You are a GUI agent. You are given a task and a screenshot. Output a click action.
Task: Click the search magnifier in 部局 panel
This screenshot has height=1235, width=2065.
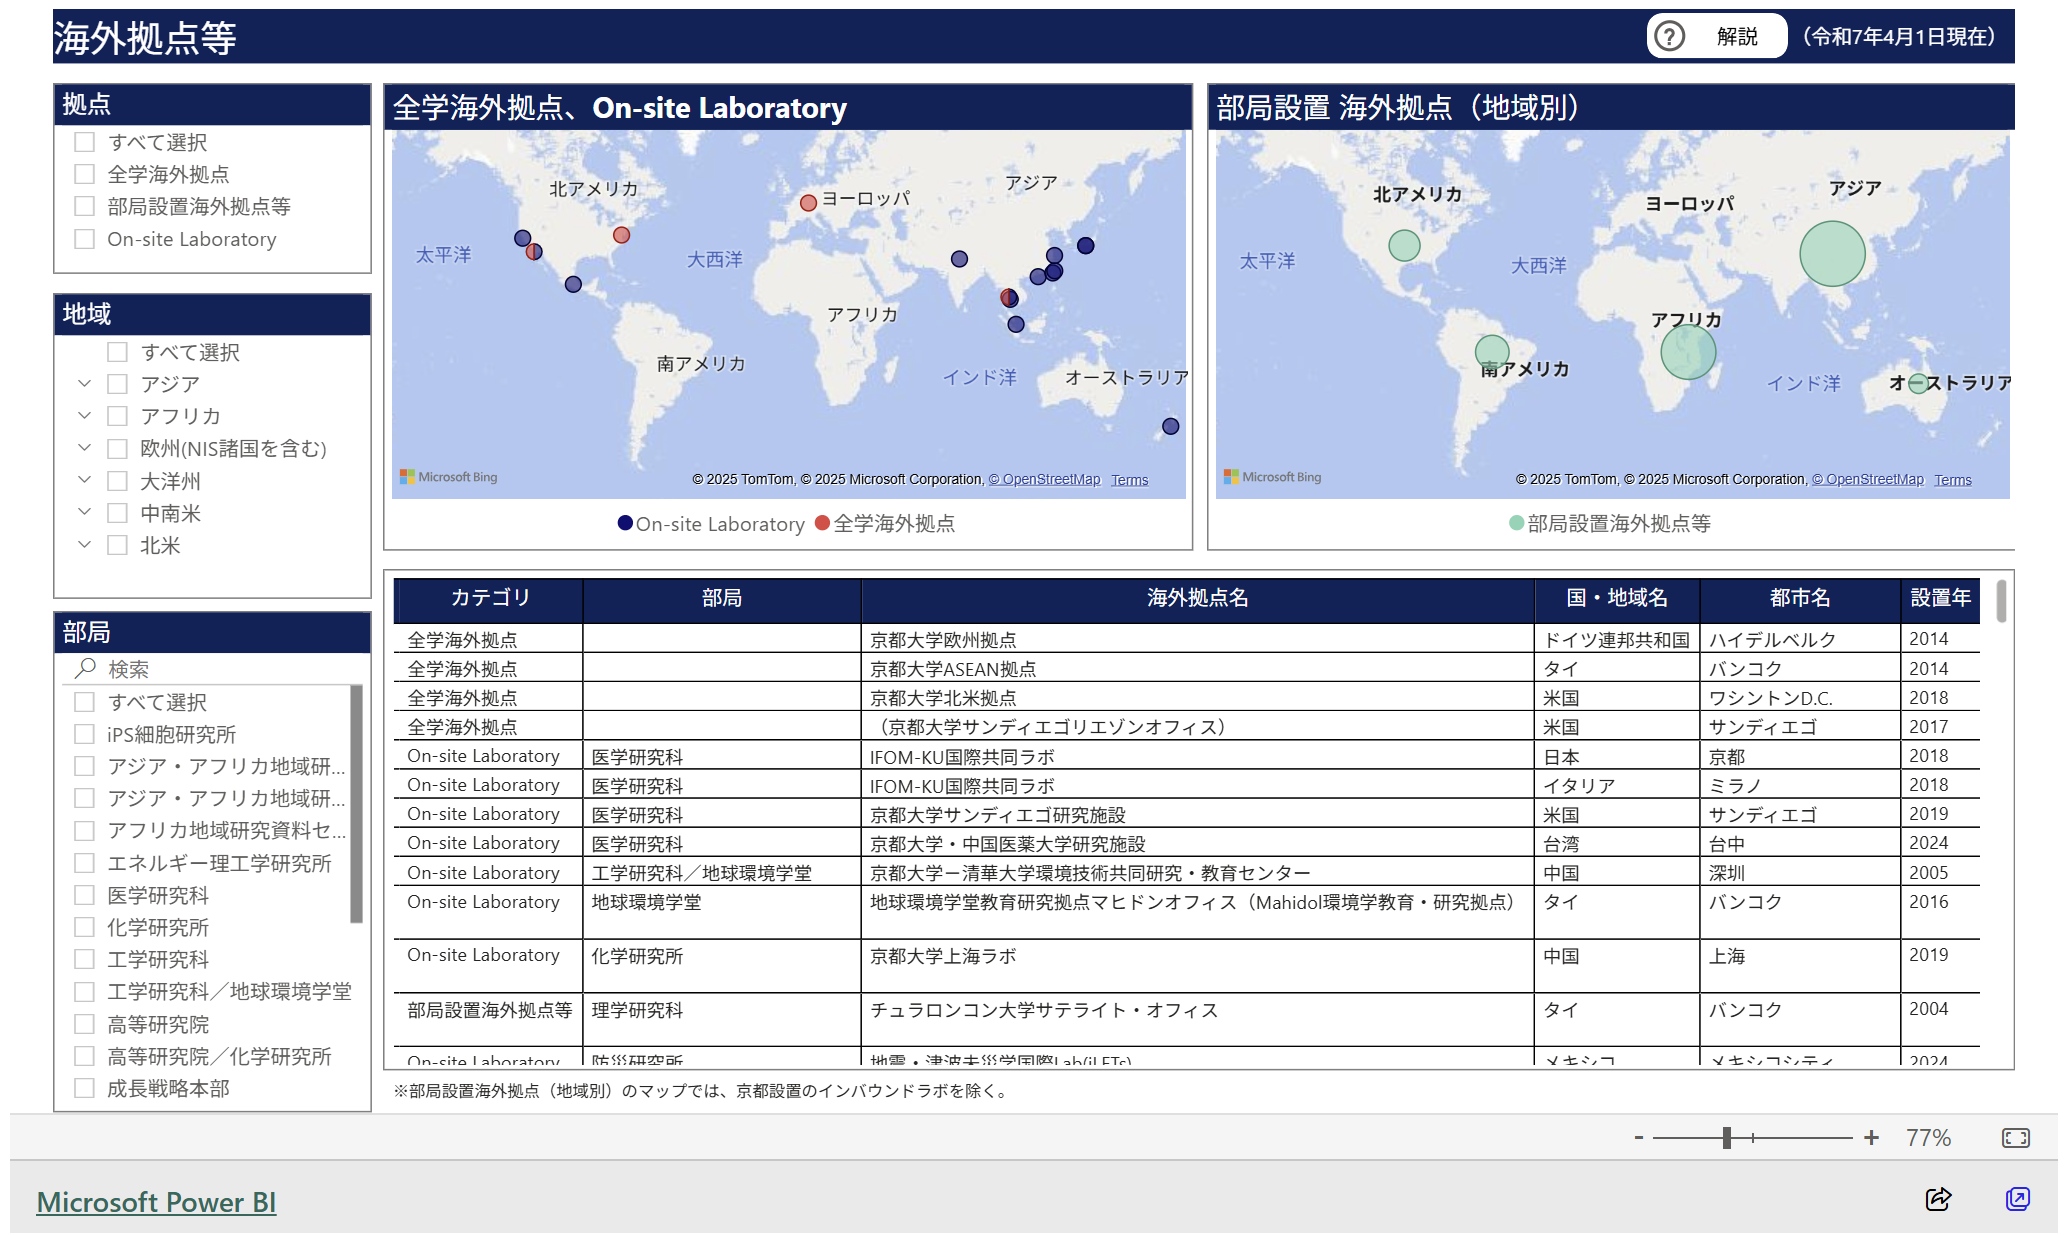(85, 668)
